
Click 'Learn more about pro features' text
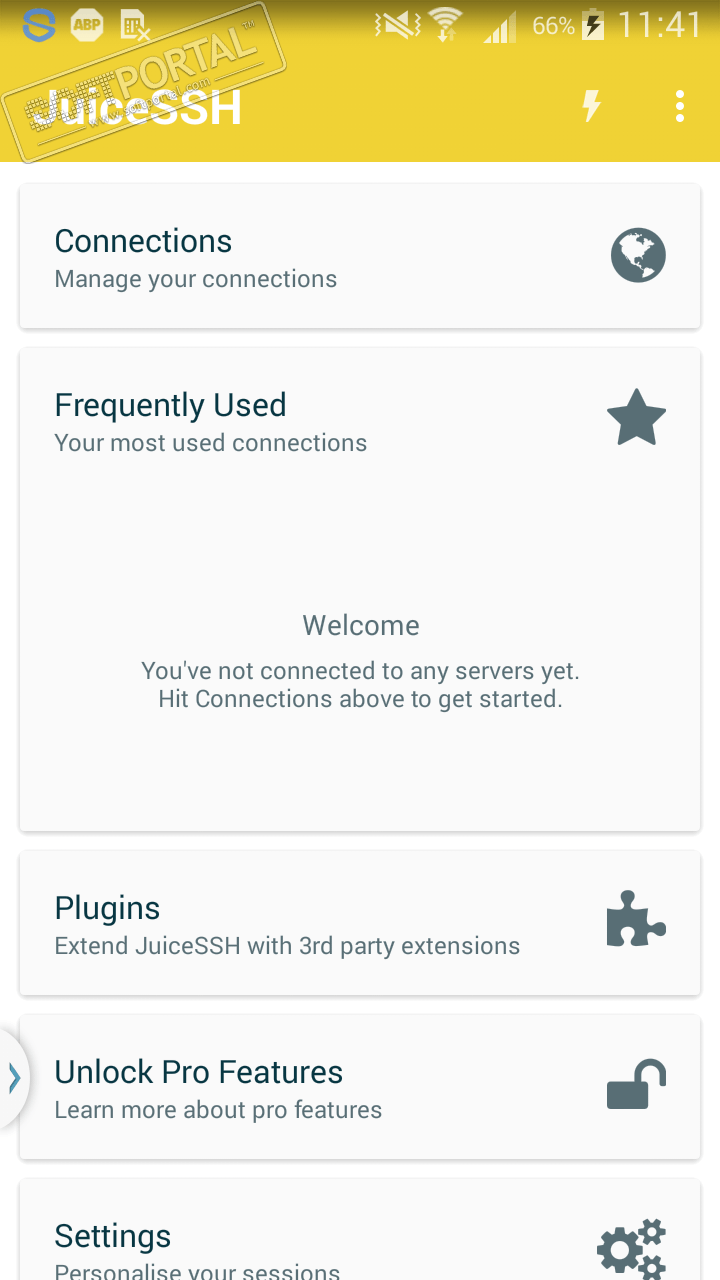click(218, 1110)
